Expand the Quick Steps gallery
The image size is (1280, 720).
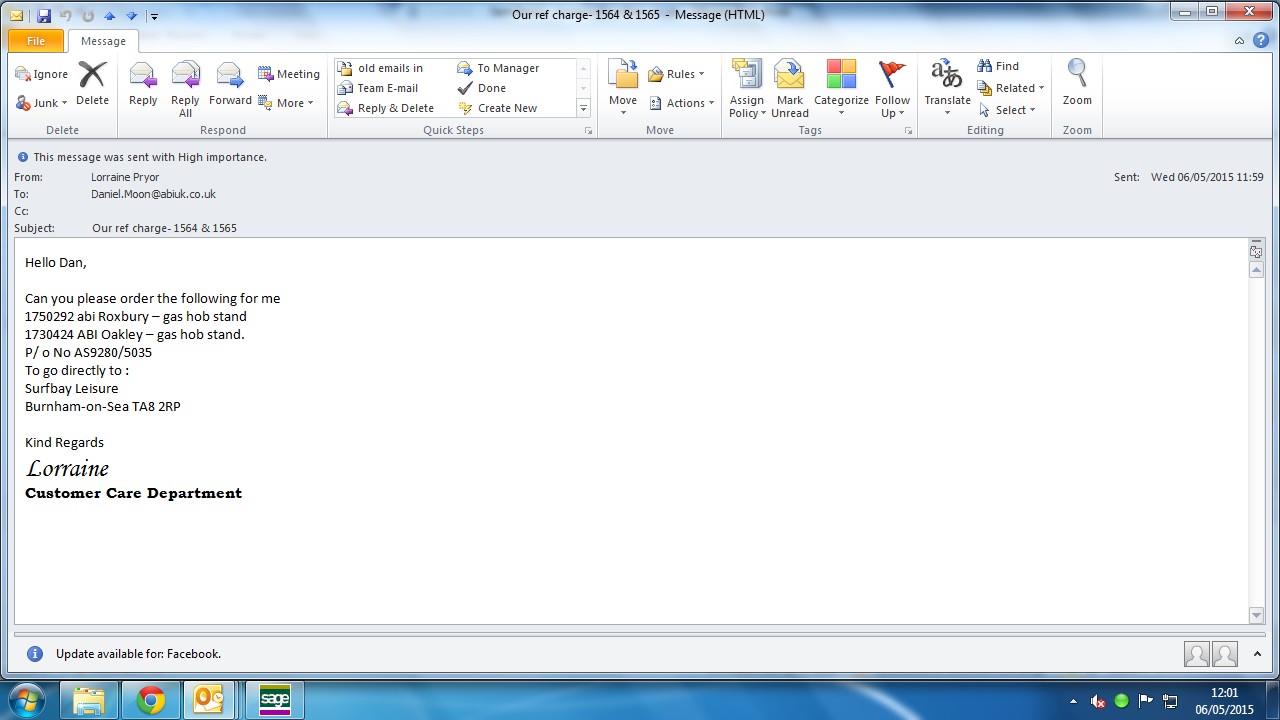coord(584,108)
